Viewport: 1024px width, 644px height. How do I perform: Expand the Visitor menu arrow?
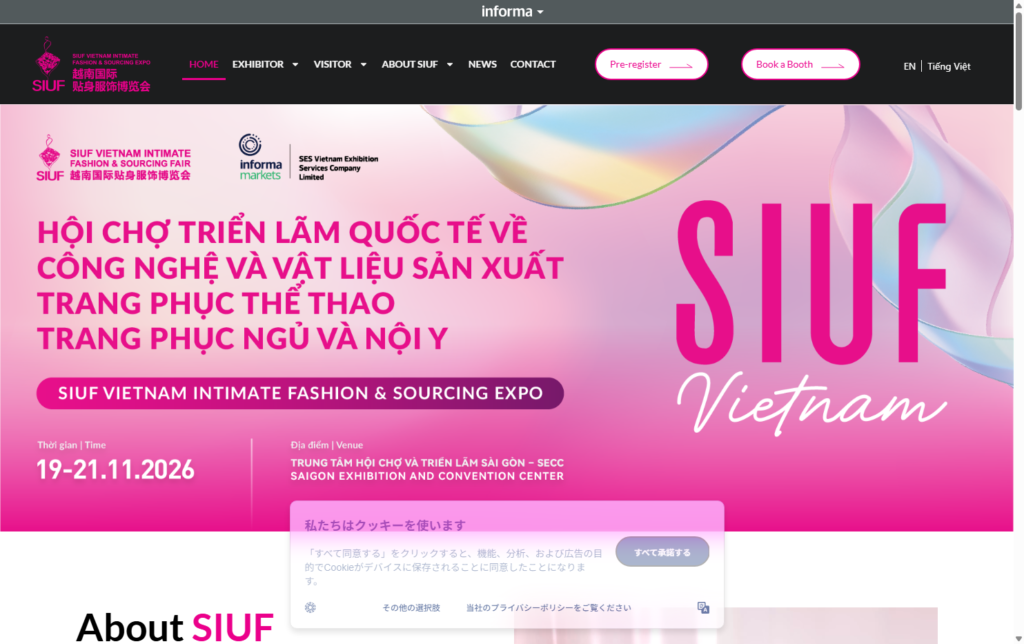[364, 65]
